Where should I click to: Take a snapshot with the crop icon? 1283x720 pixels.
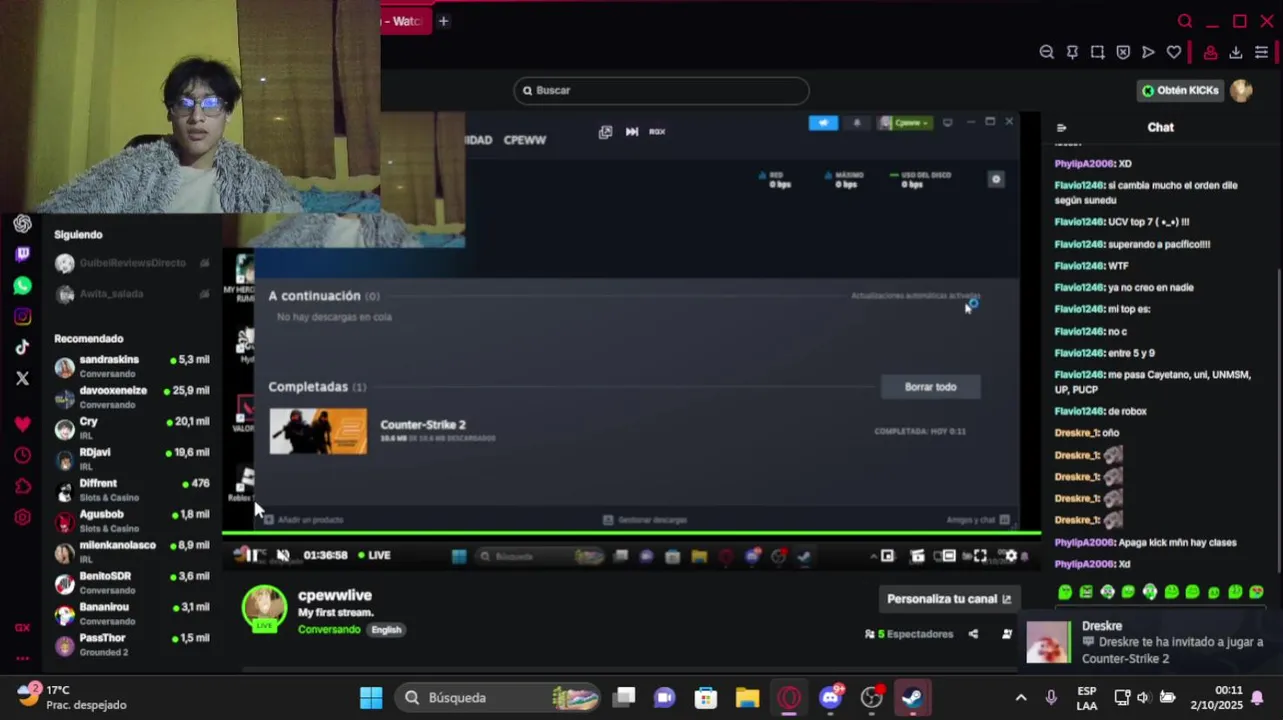click(1097, 52)
